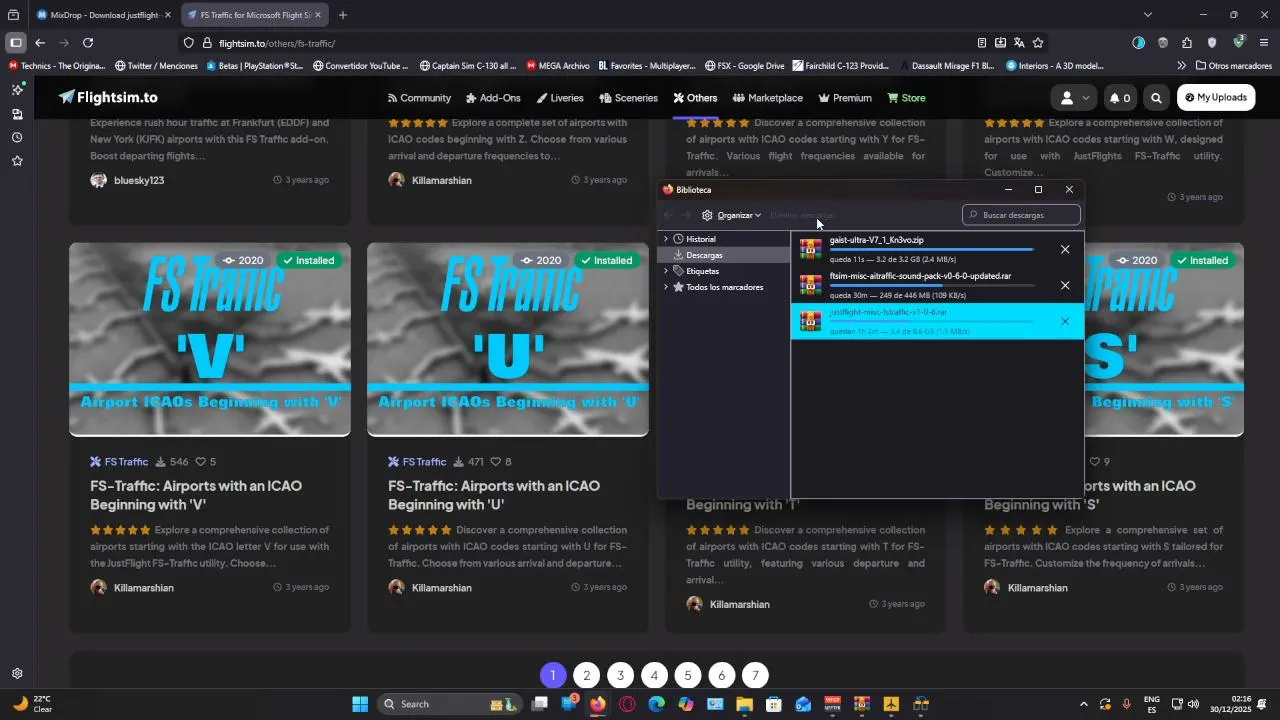
Task: Bookmark this page with star icon
Action: (1038, 43)
